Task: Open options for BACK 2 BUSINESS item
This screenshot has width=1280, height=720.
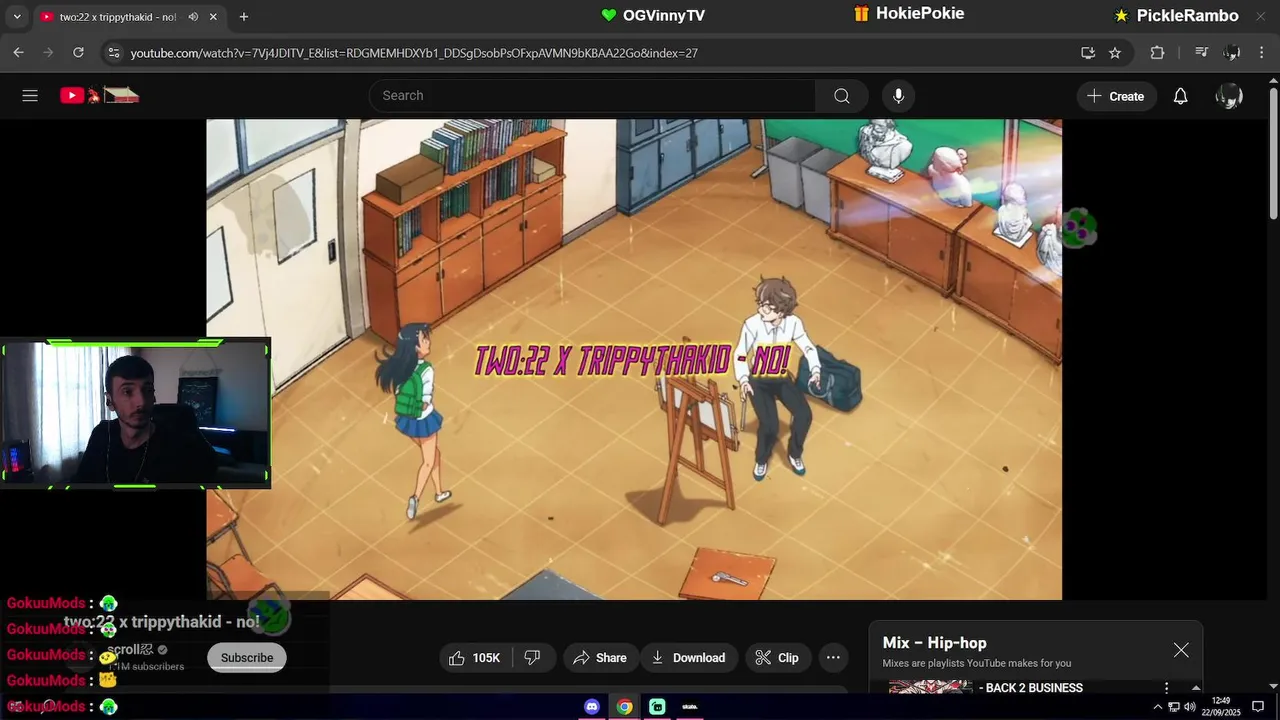Action: click(1166, 688)
